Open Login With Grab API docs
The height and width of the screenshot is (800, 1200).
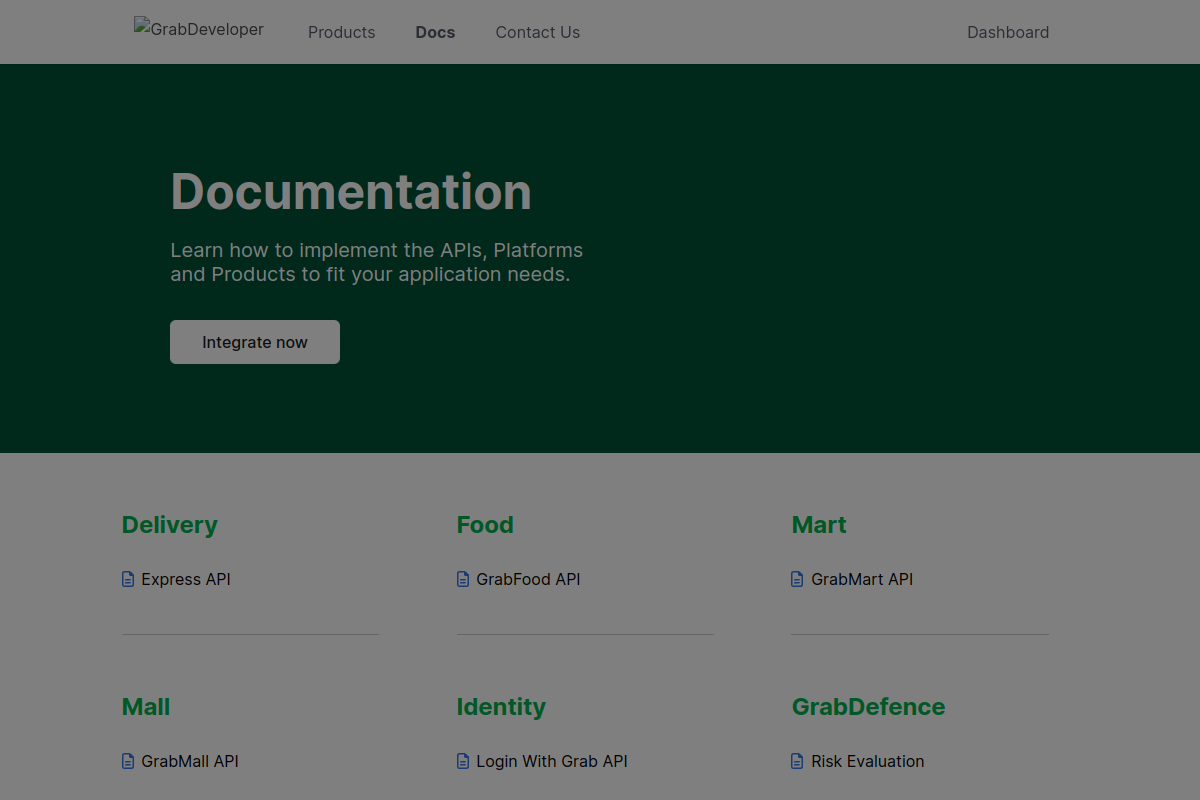552,761
